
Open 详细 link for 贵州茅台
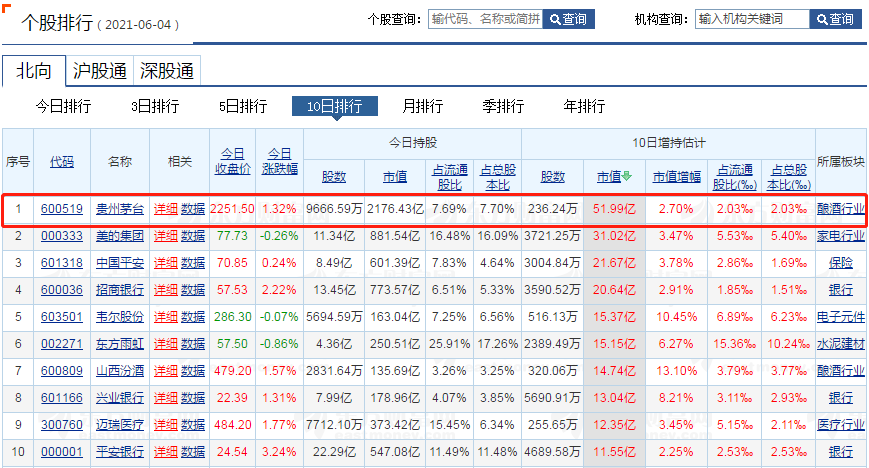click(166, 209)
